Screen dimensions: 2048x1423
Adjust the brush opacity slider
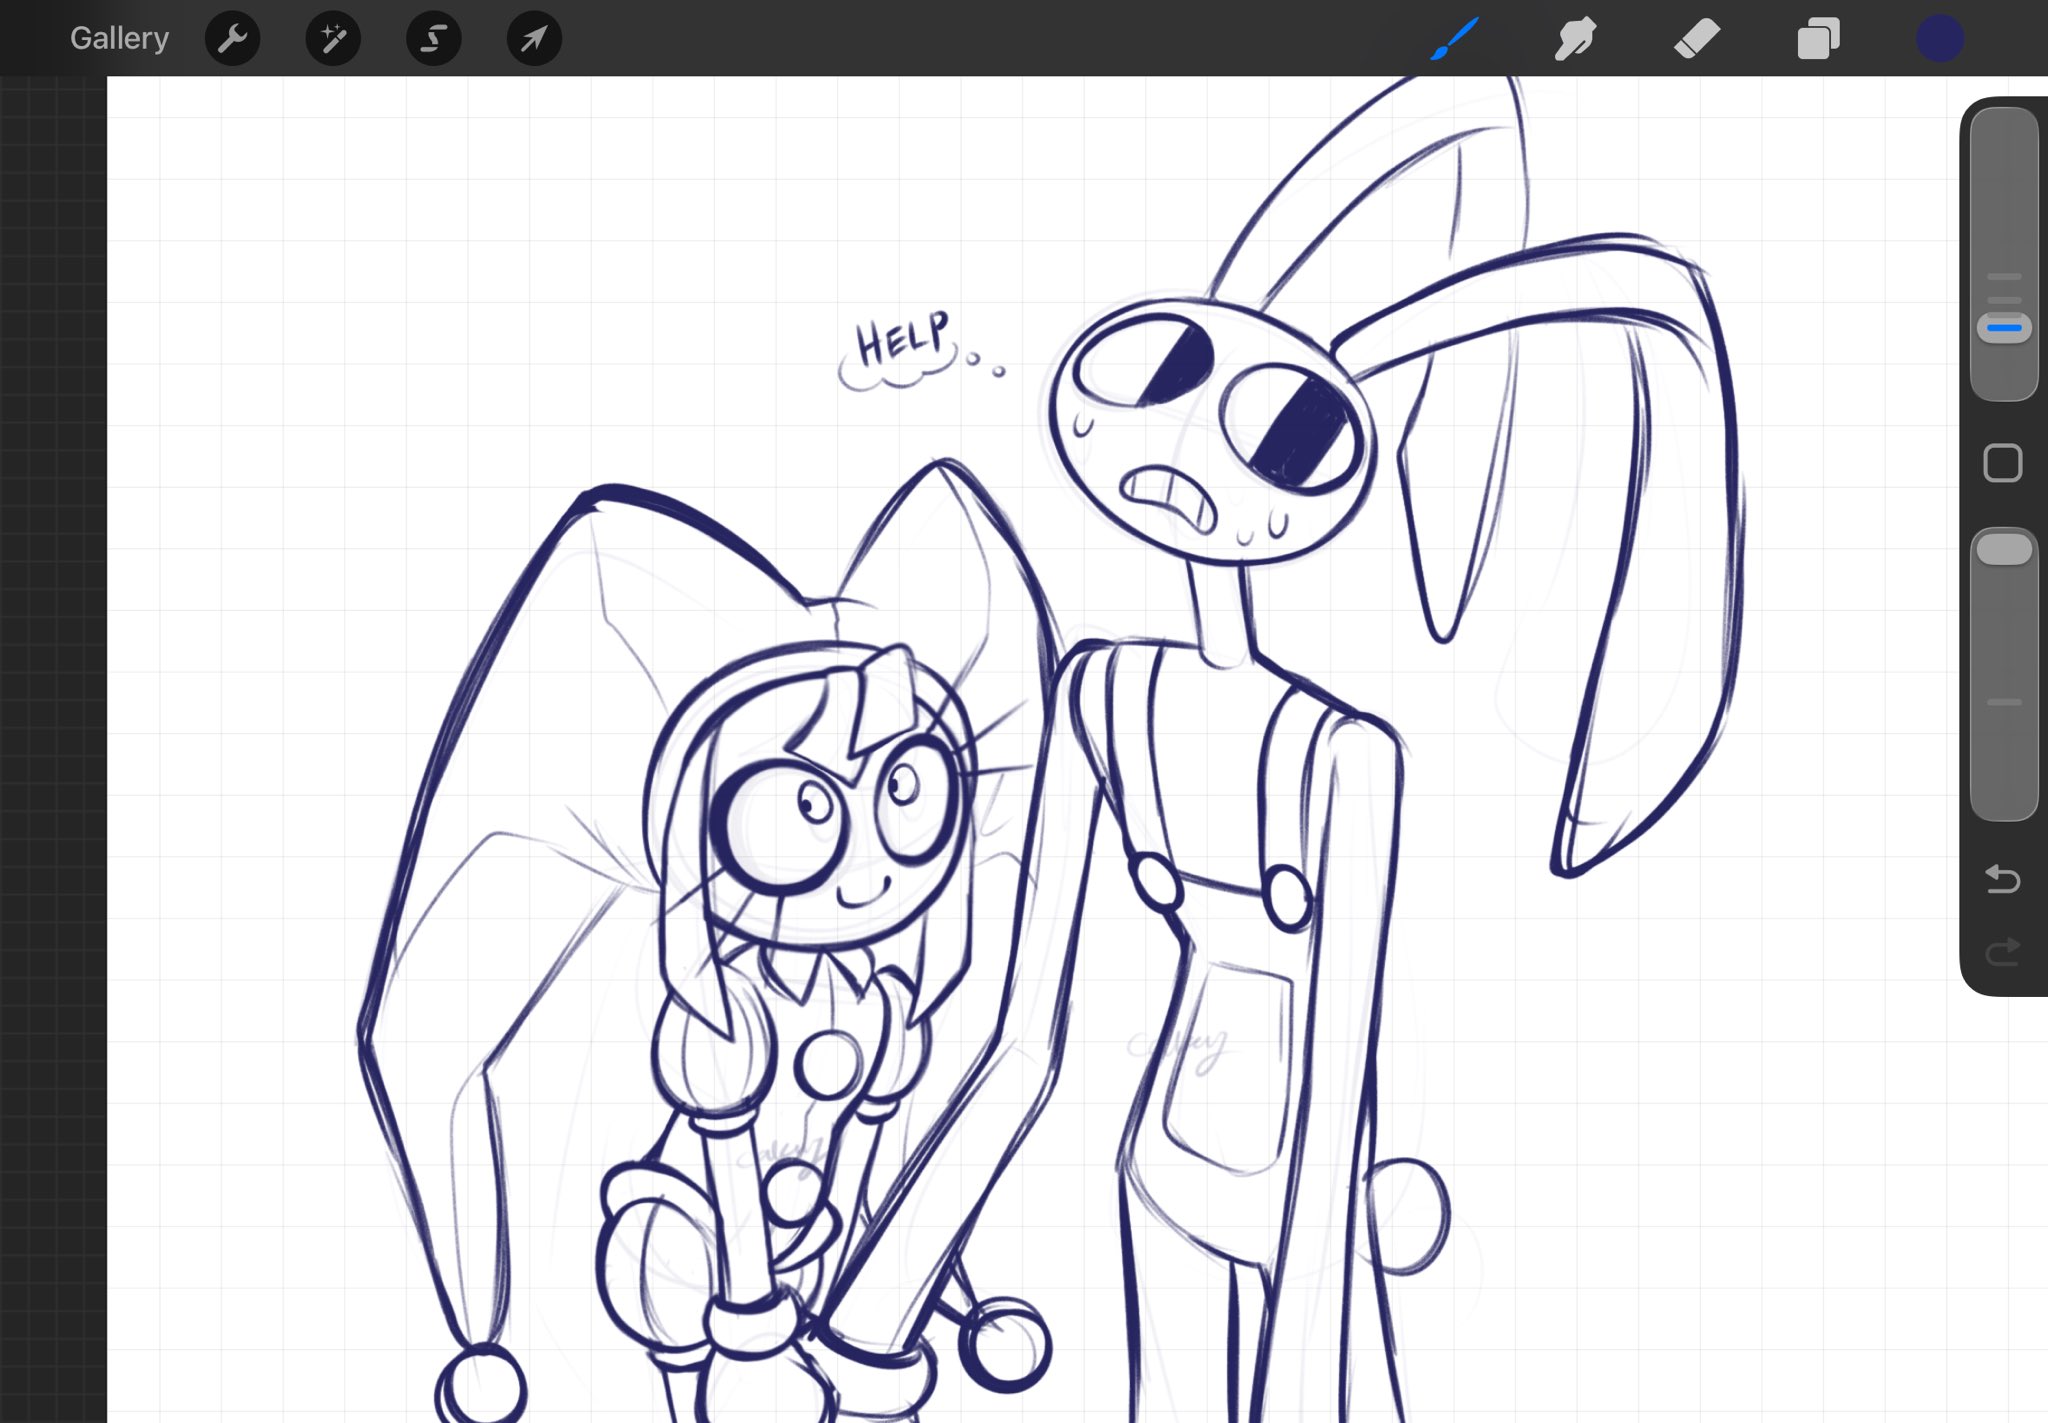click(2004, 674)
